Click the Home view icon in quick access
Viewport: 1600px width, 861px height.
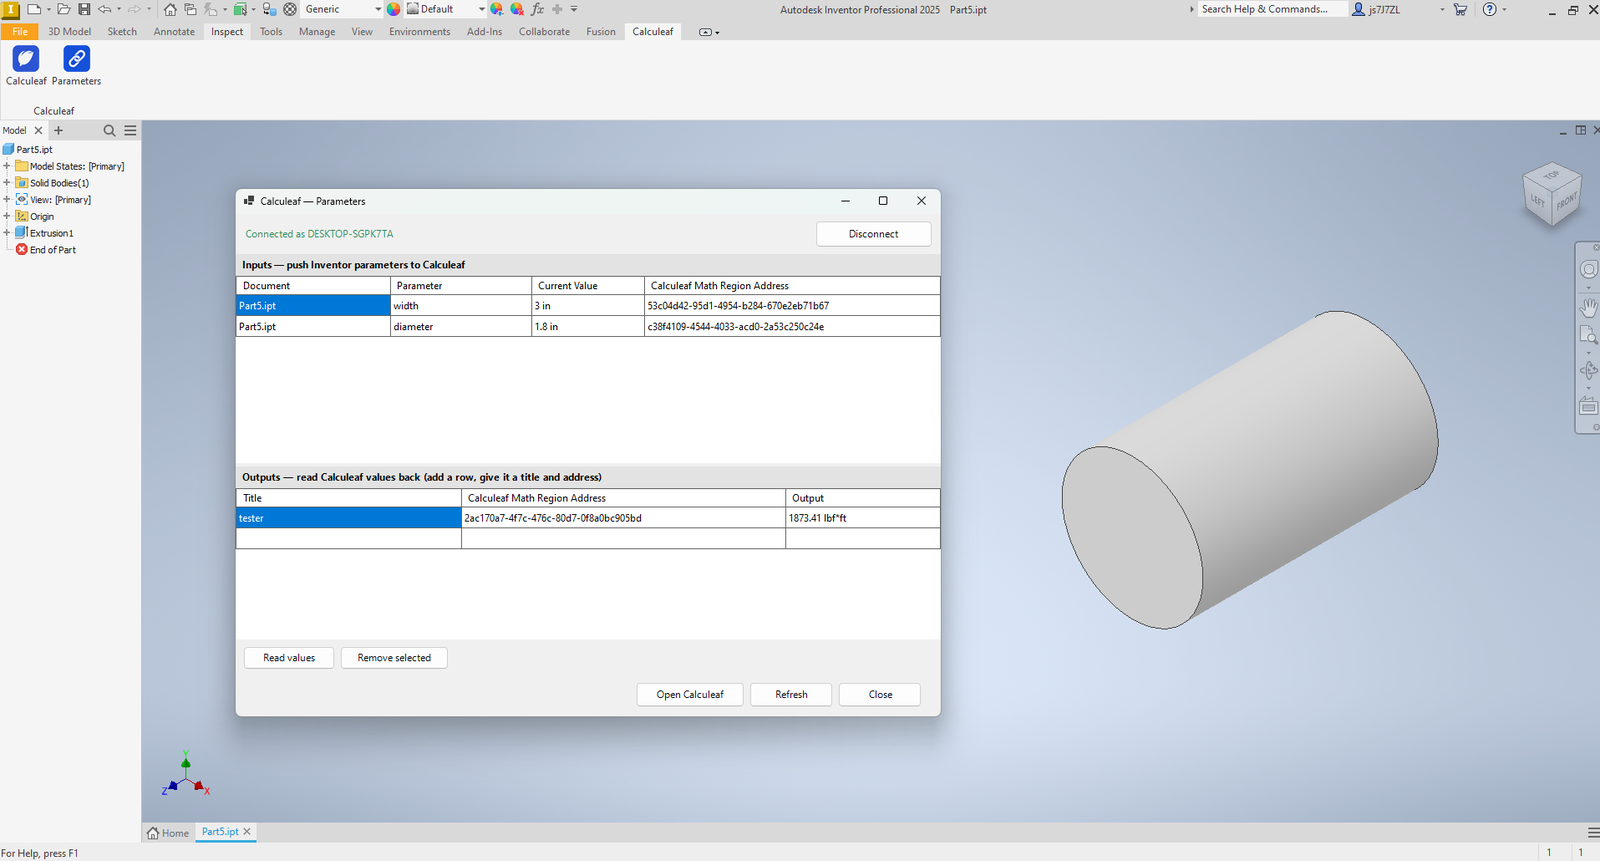click(x=170, y=9)
